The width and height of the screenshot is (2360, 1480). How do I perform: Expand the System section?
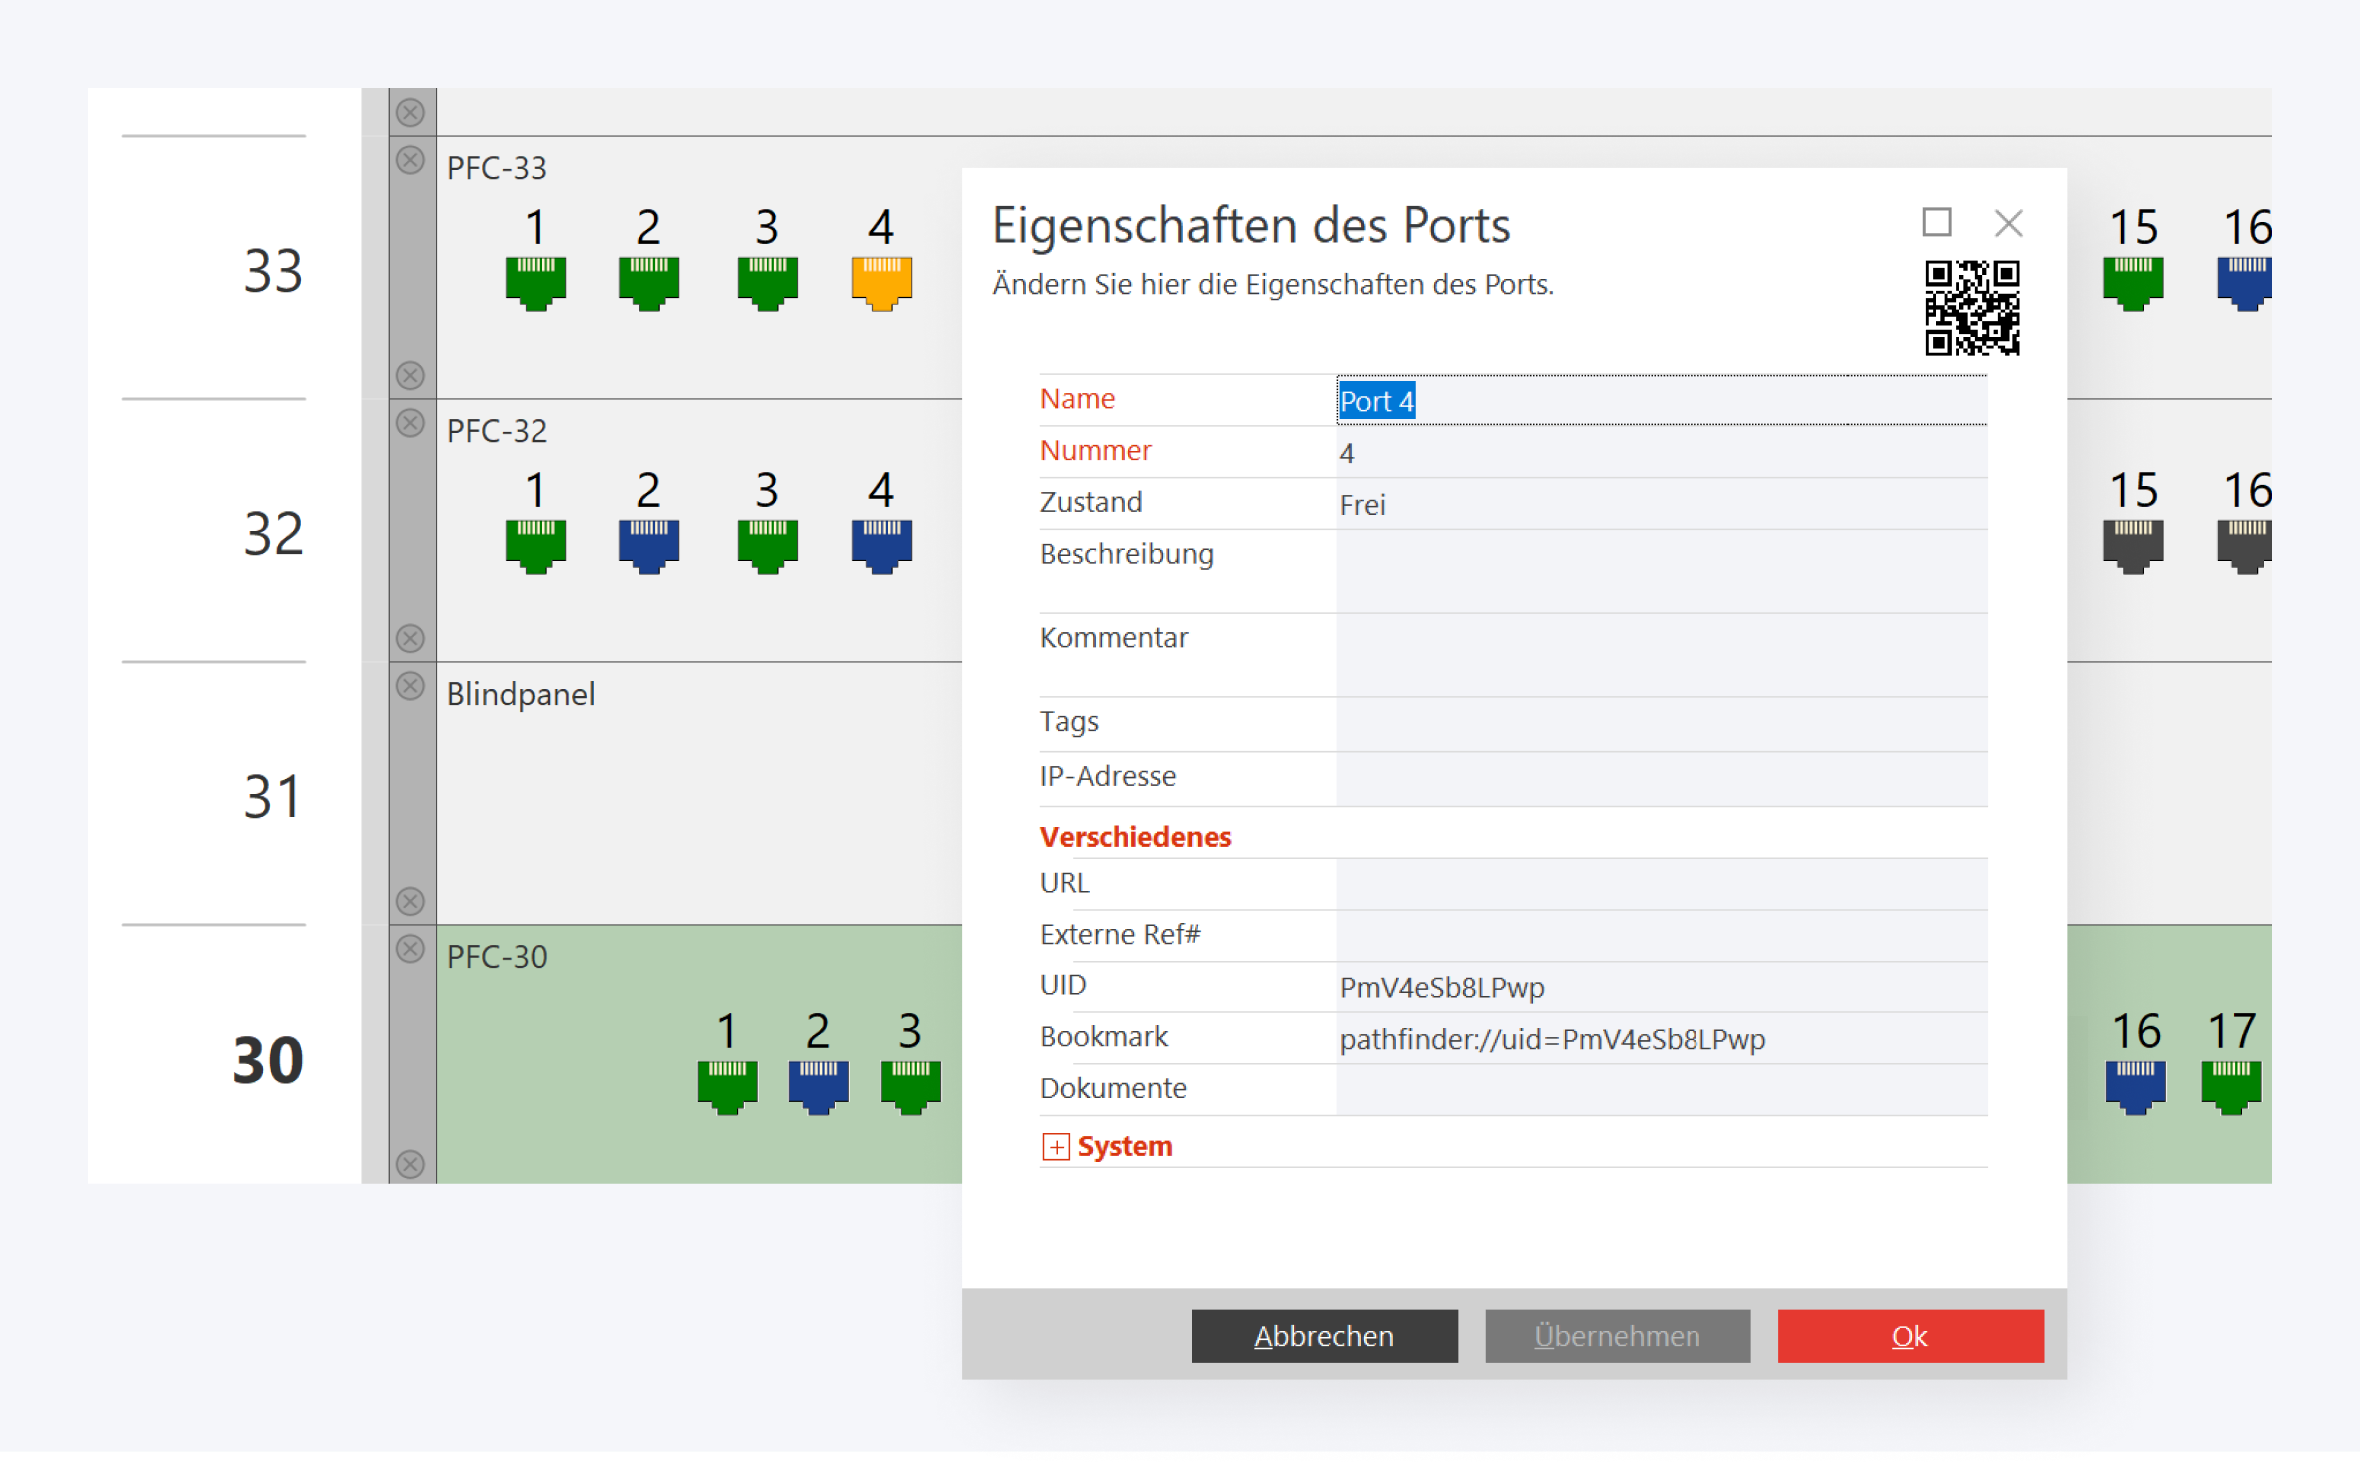click(1055, 1146)
